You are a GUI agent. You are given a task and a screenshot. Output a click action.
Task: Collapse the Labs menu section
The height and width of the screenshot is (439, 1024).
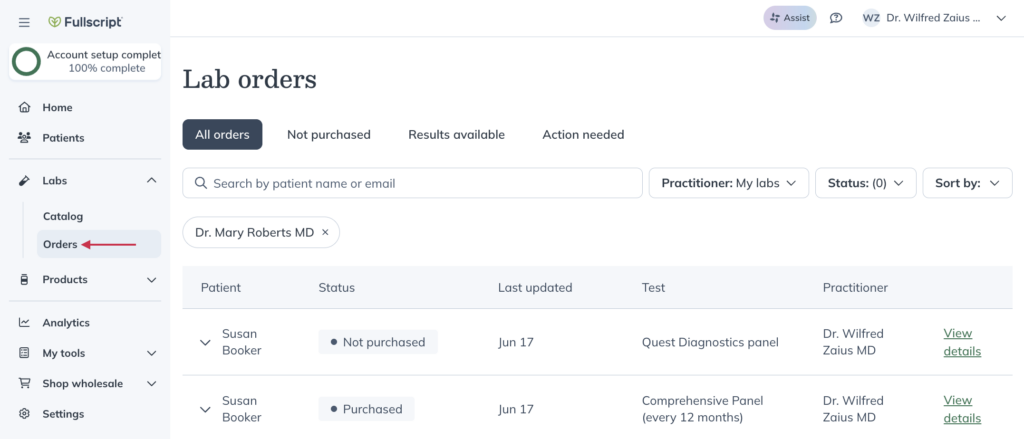click(x=152, y=180)
